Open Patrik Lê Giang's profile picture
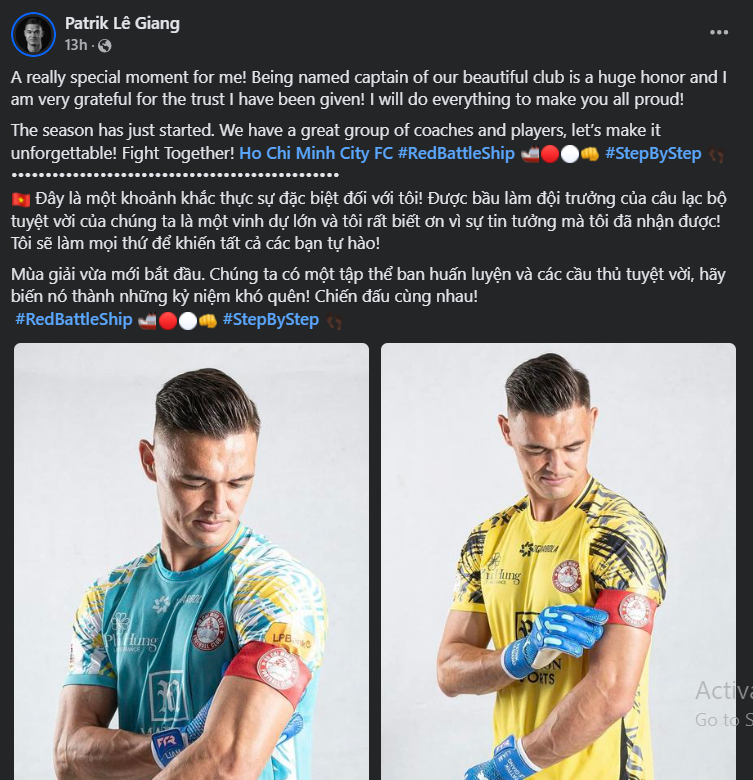 33,34
